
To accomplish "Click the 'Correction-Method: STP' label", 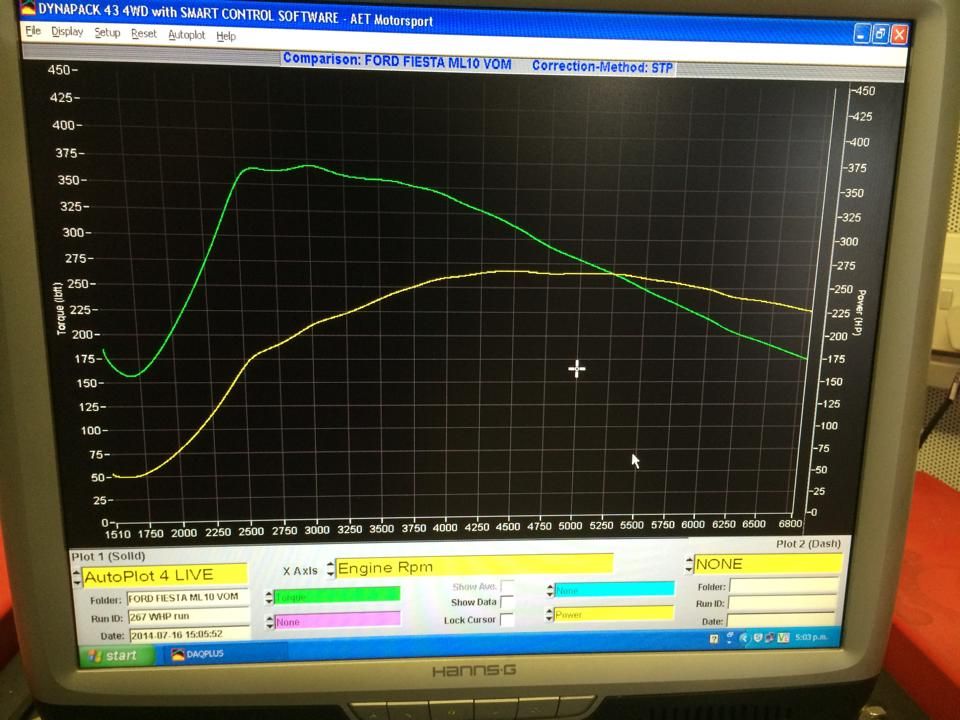I will pyautogui.click(x=602, y=66).
